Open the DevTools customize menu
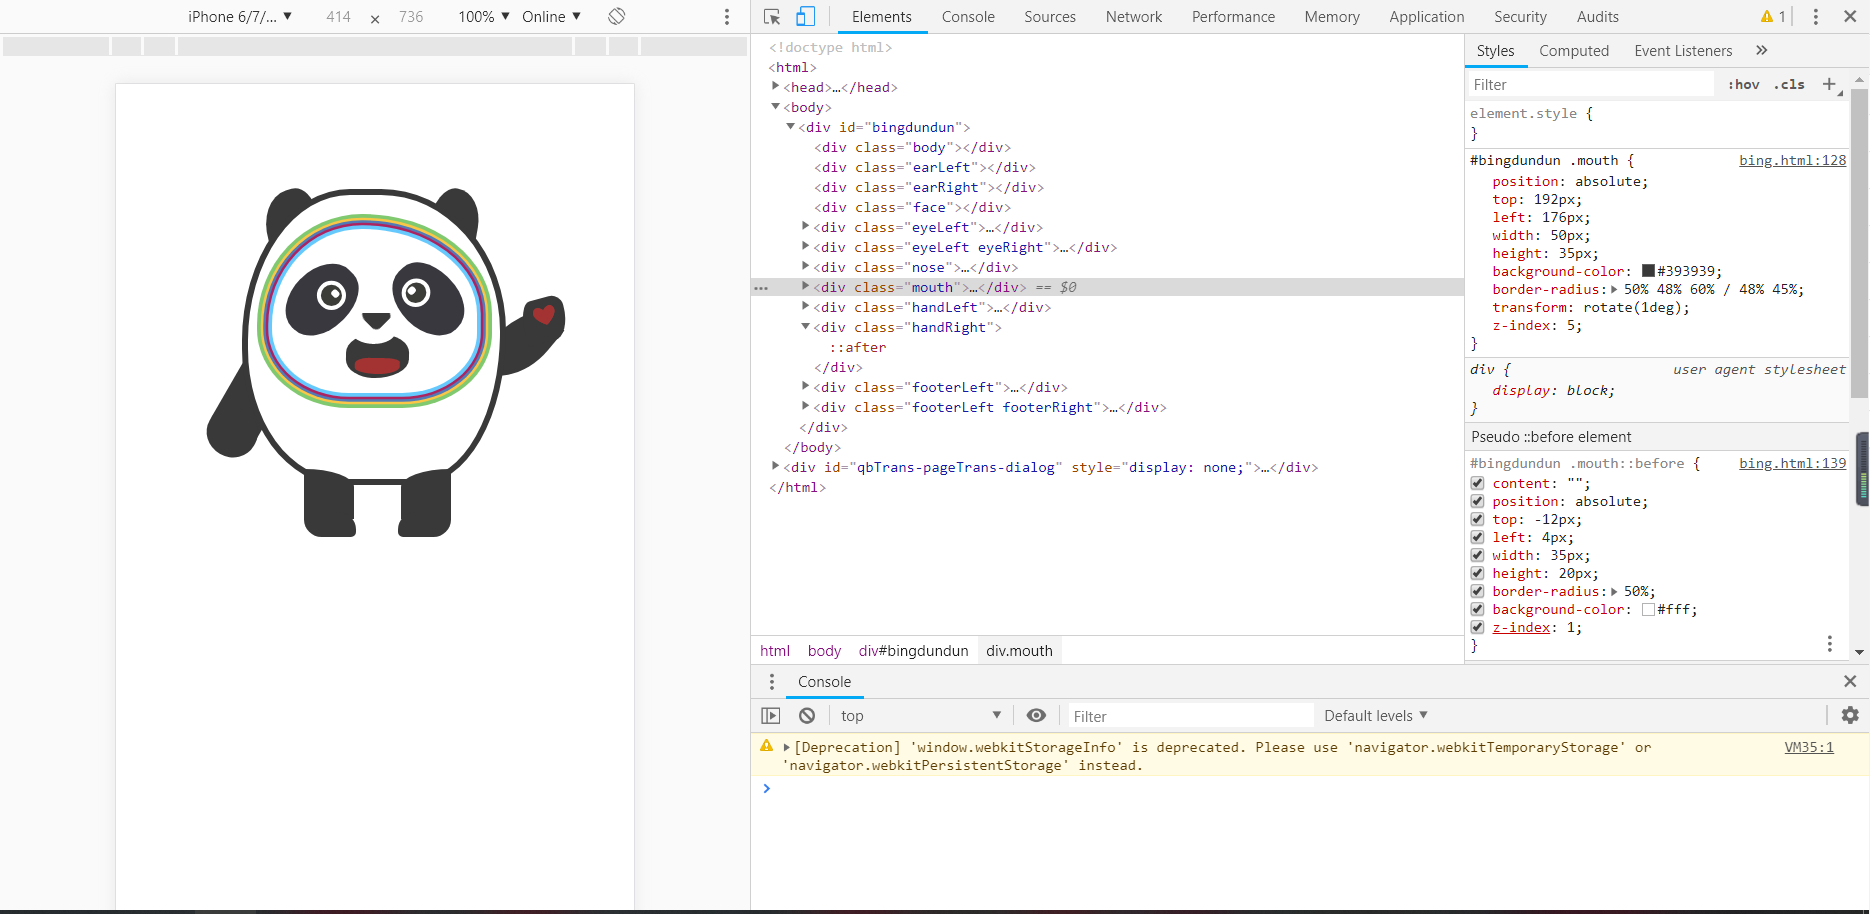Screen dimensions: 1870x914 pos(1816,17)
